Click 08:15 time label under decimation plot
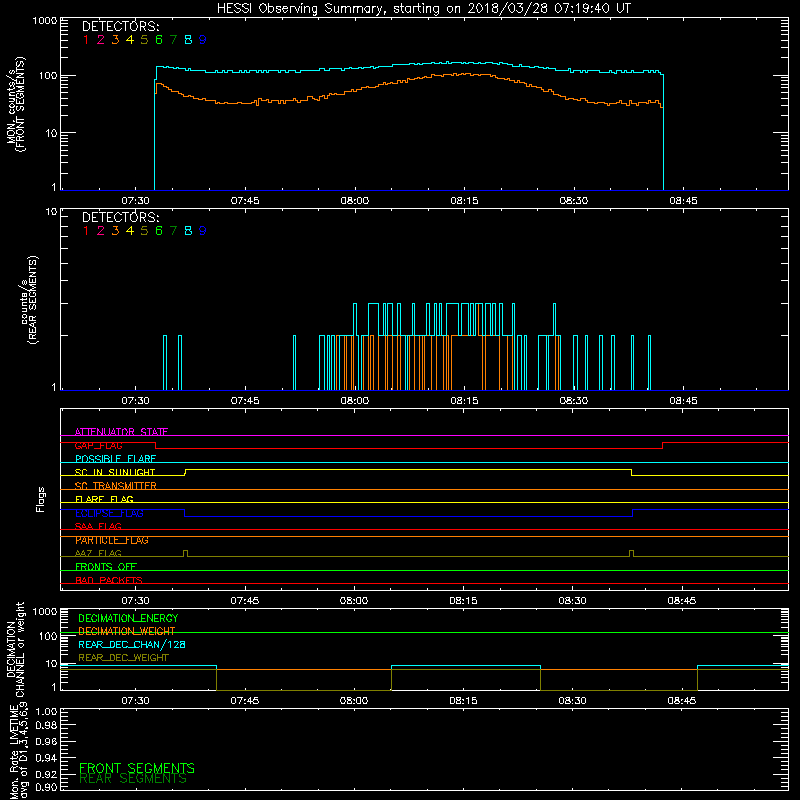The width and height of the screenshot is (800, 800). 463,701
